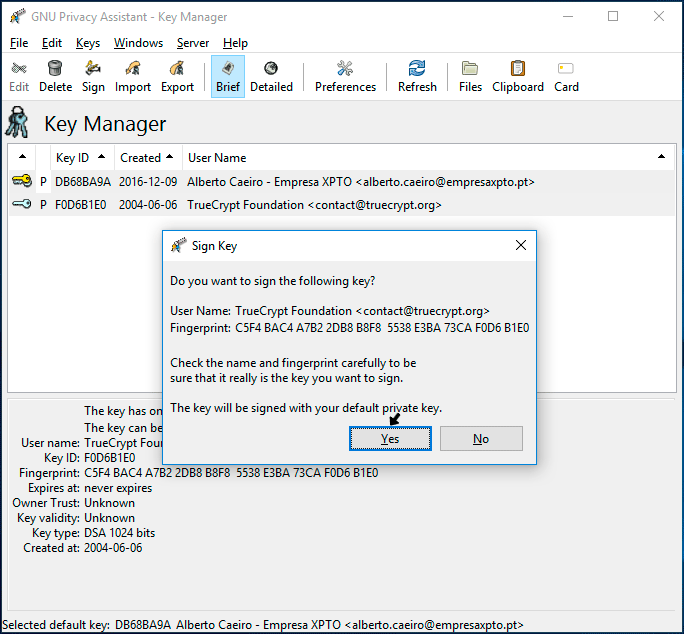This screenshot has width=684, height=634.
Task: Open the Edit menu
Action: [51, 43]
